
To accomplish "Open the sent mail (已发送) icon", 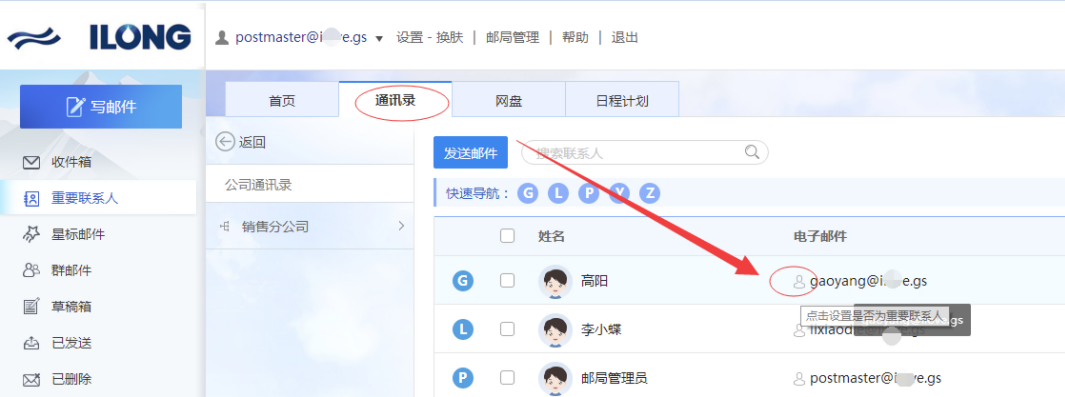I will 31,343.
